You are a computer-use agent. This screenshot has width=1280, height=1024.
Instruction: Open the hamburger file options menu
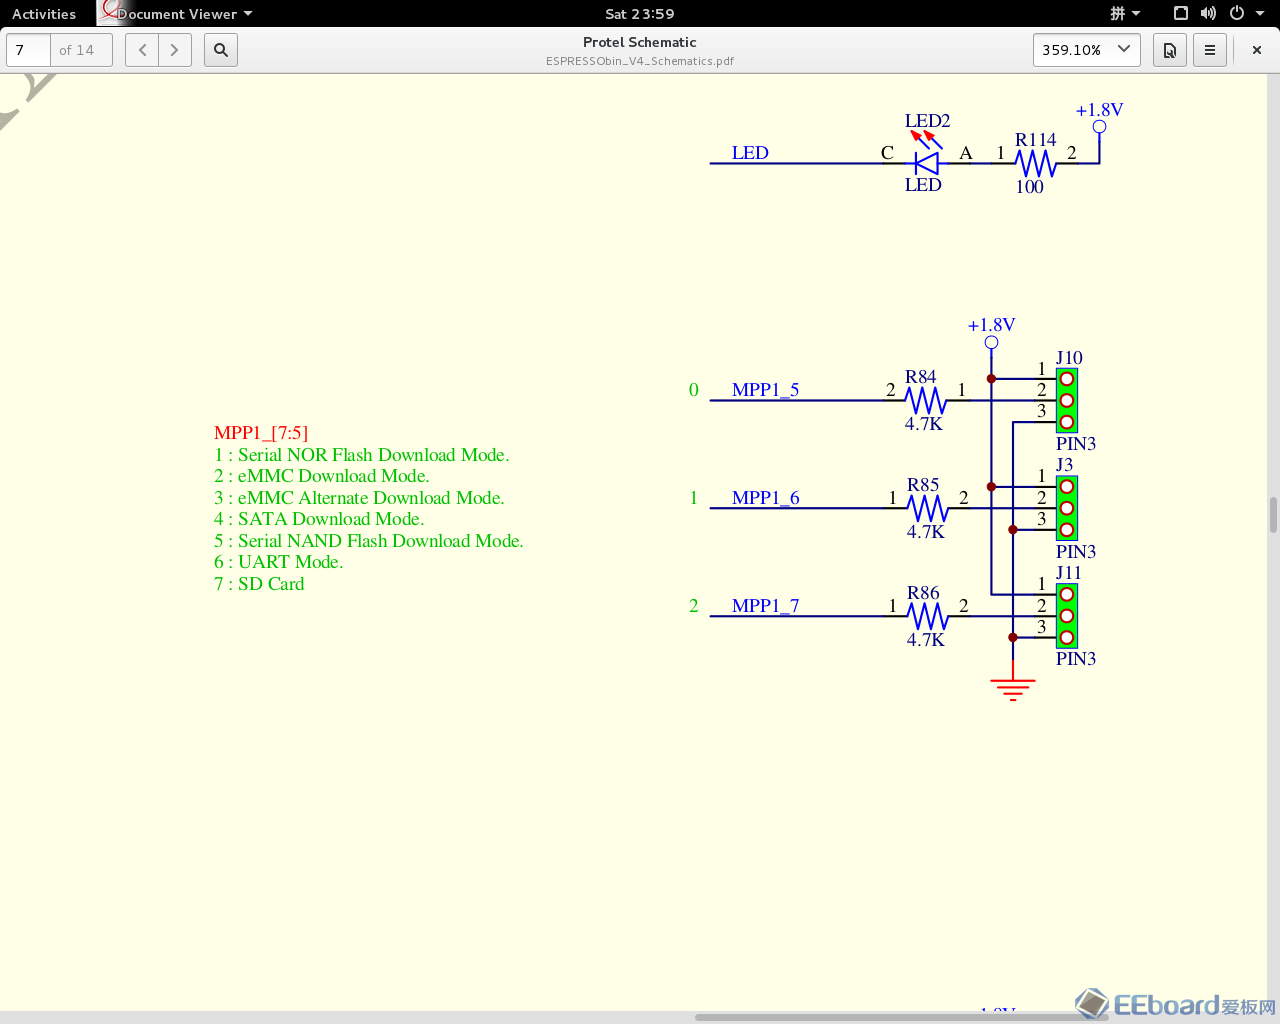click(x=1210, y=50)
